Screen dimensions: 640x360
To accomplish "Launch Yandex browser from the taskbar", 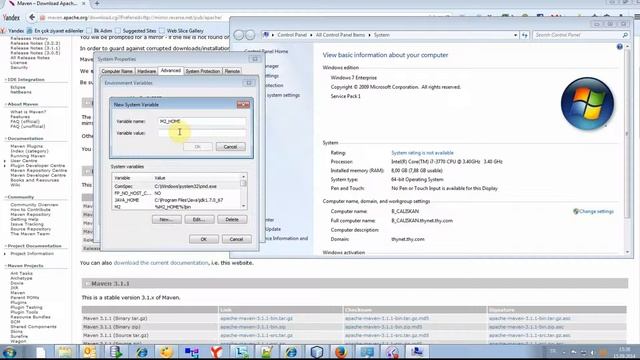I will (216, 352).
